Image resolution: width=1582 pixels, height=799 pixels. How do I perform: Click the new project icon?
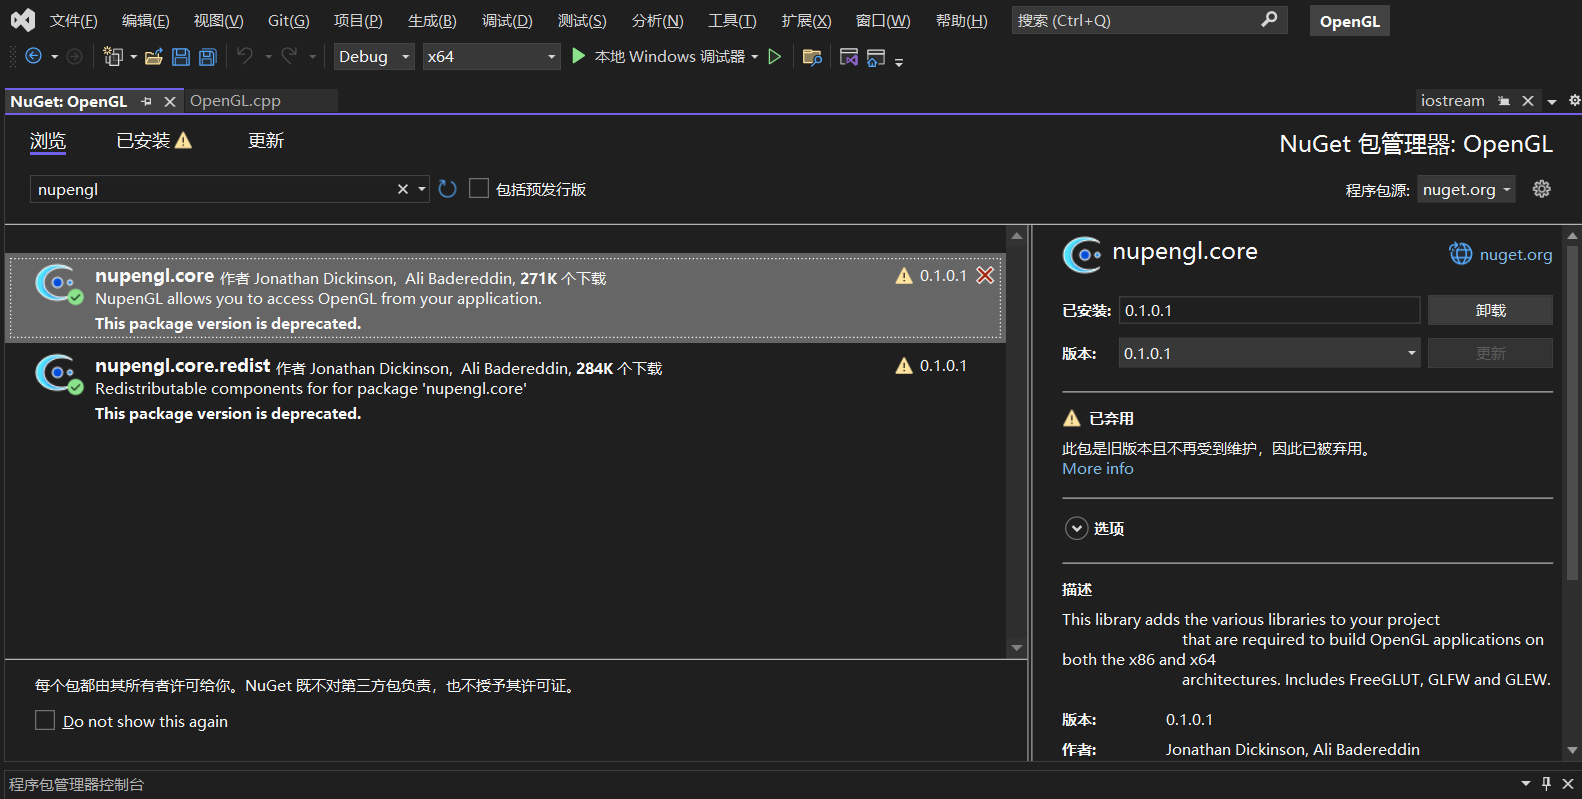112,57
